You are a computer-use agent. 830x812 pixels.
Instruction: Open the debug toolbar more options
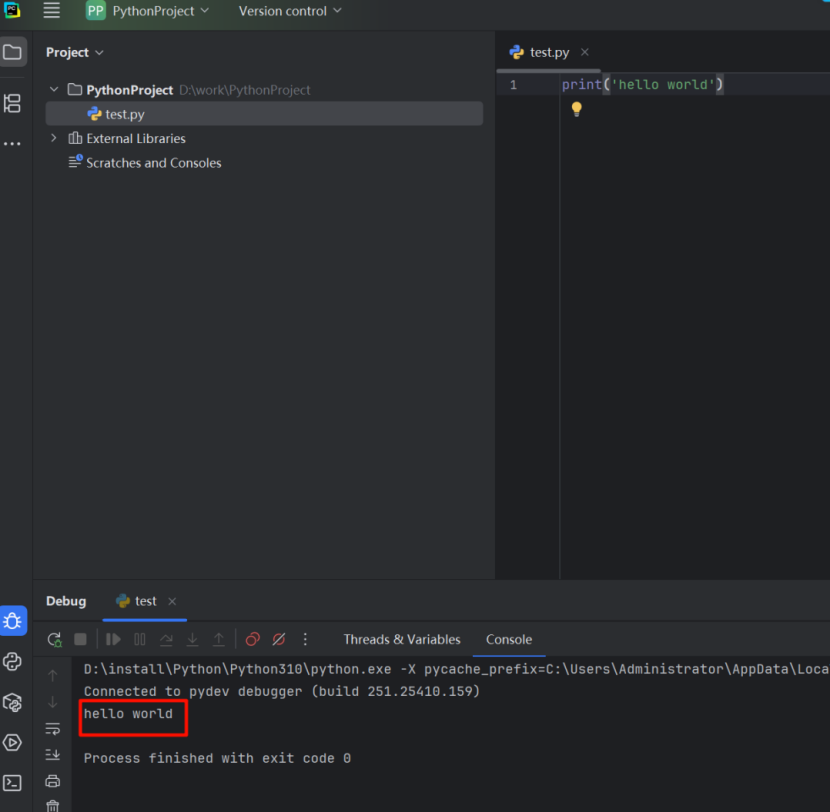click(x=305, y=639)
